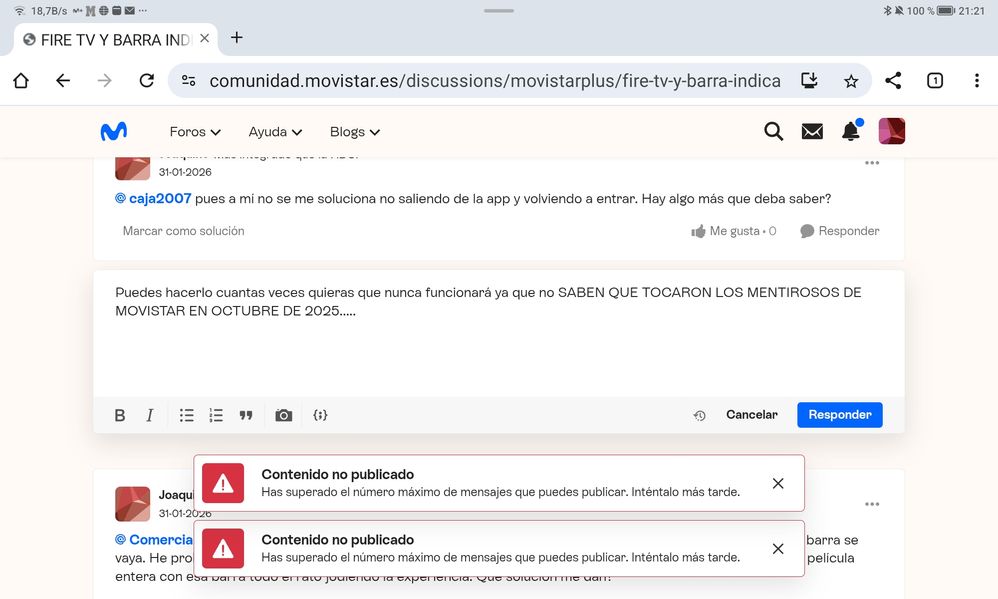
Task: Expand the Blogs dropdown menu
Action: point(355,132)
